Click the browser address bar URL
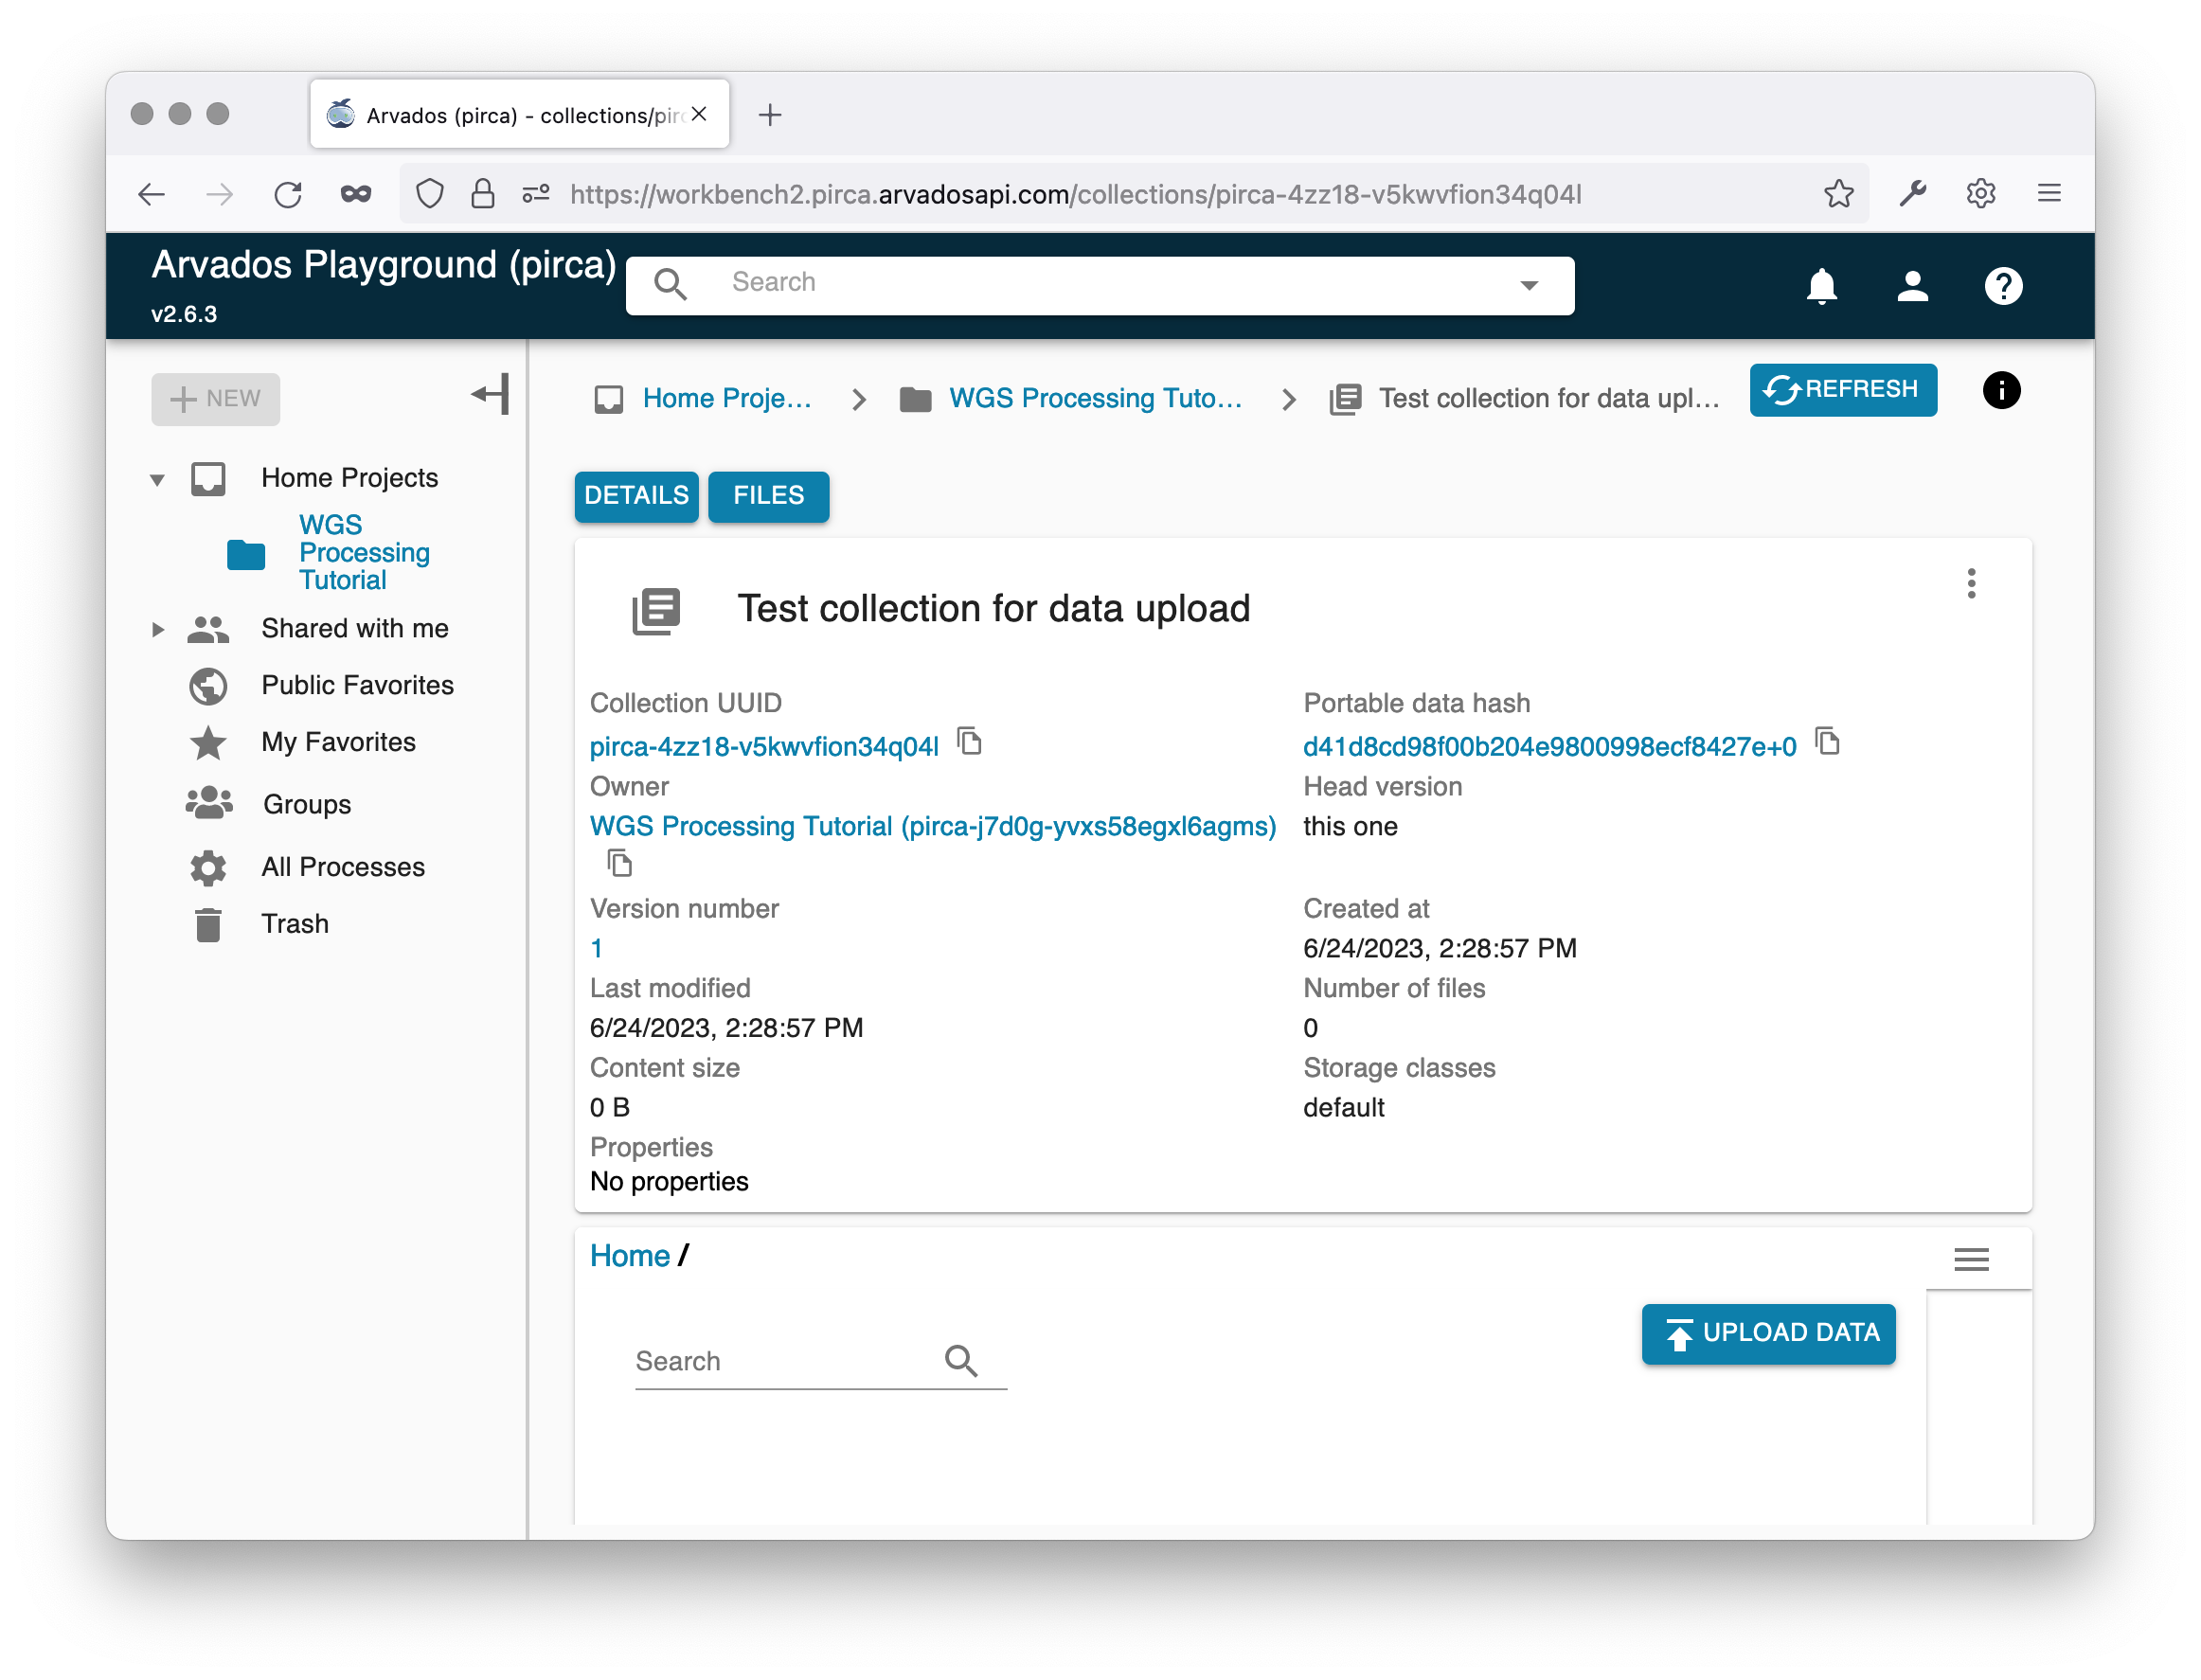The image size is (2201, 1680). (x=1075, y=194)
